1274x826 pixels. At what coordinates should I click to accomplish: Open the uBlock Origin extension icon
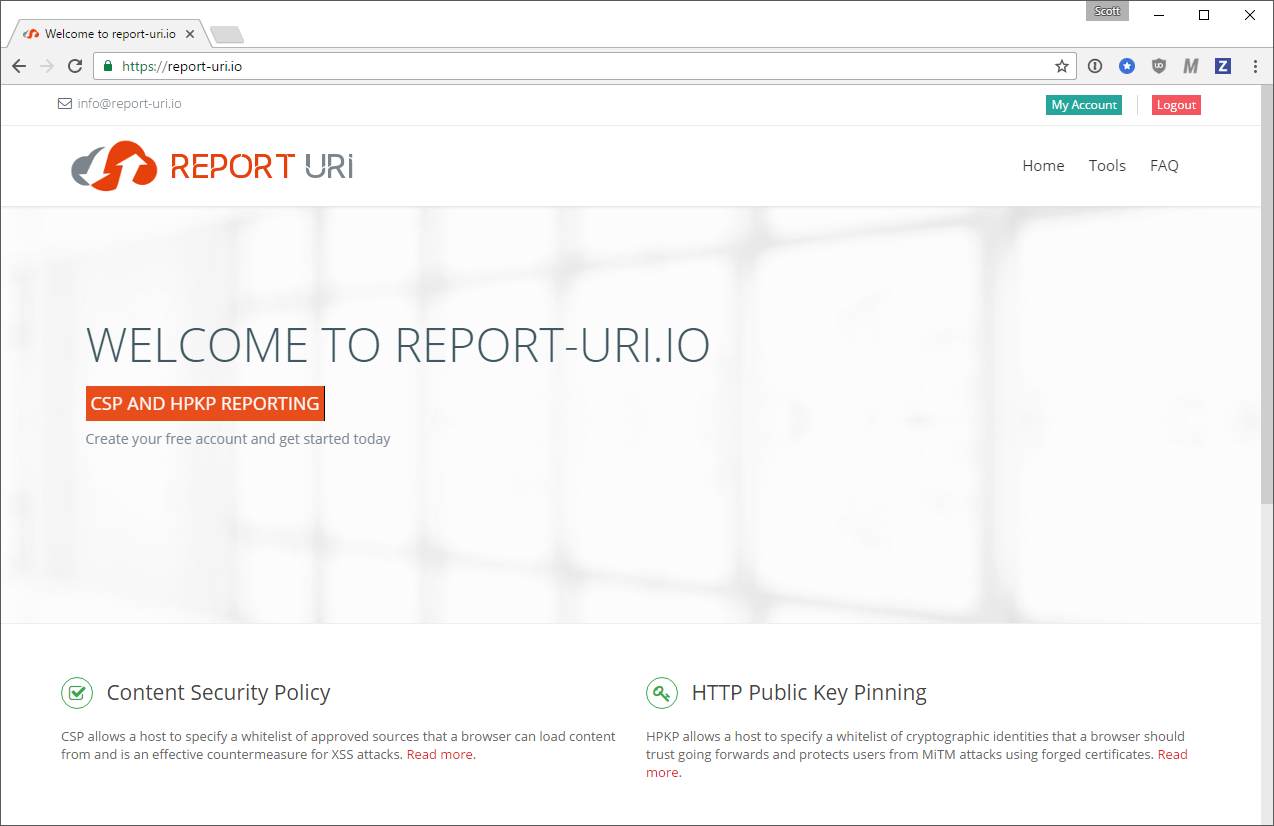point(1158,66)
